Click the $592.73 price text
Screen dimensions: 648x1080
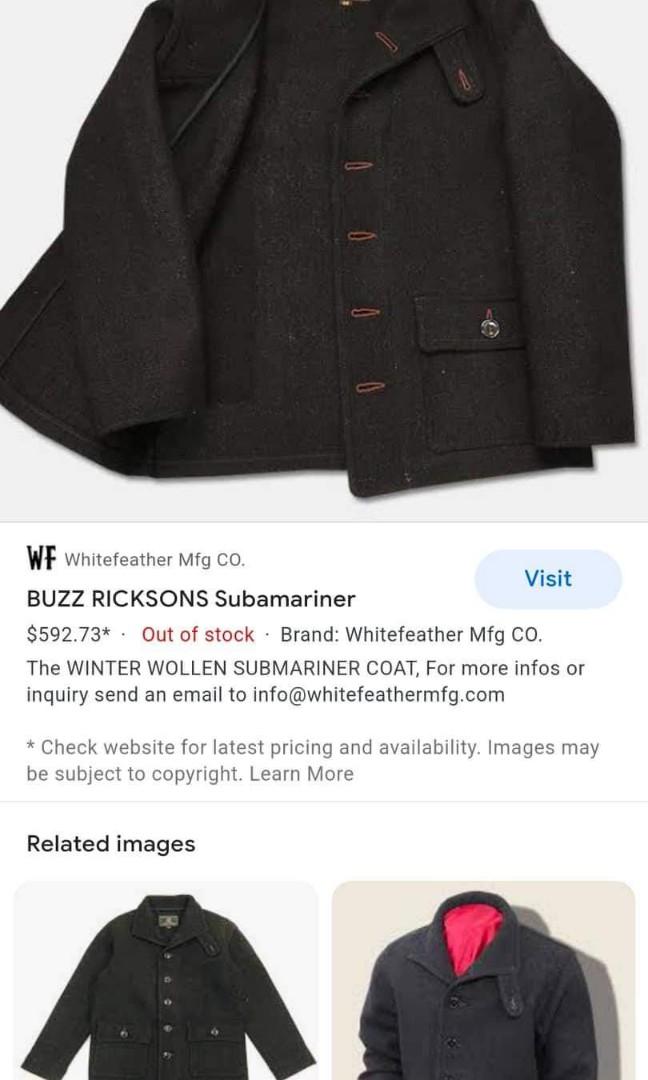pyautogui.click(x=68, y=634)
